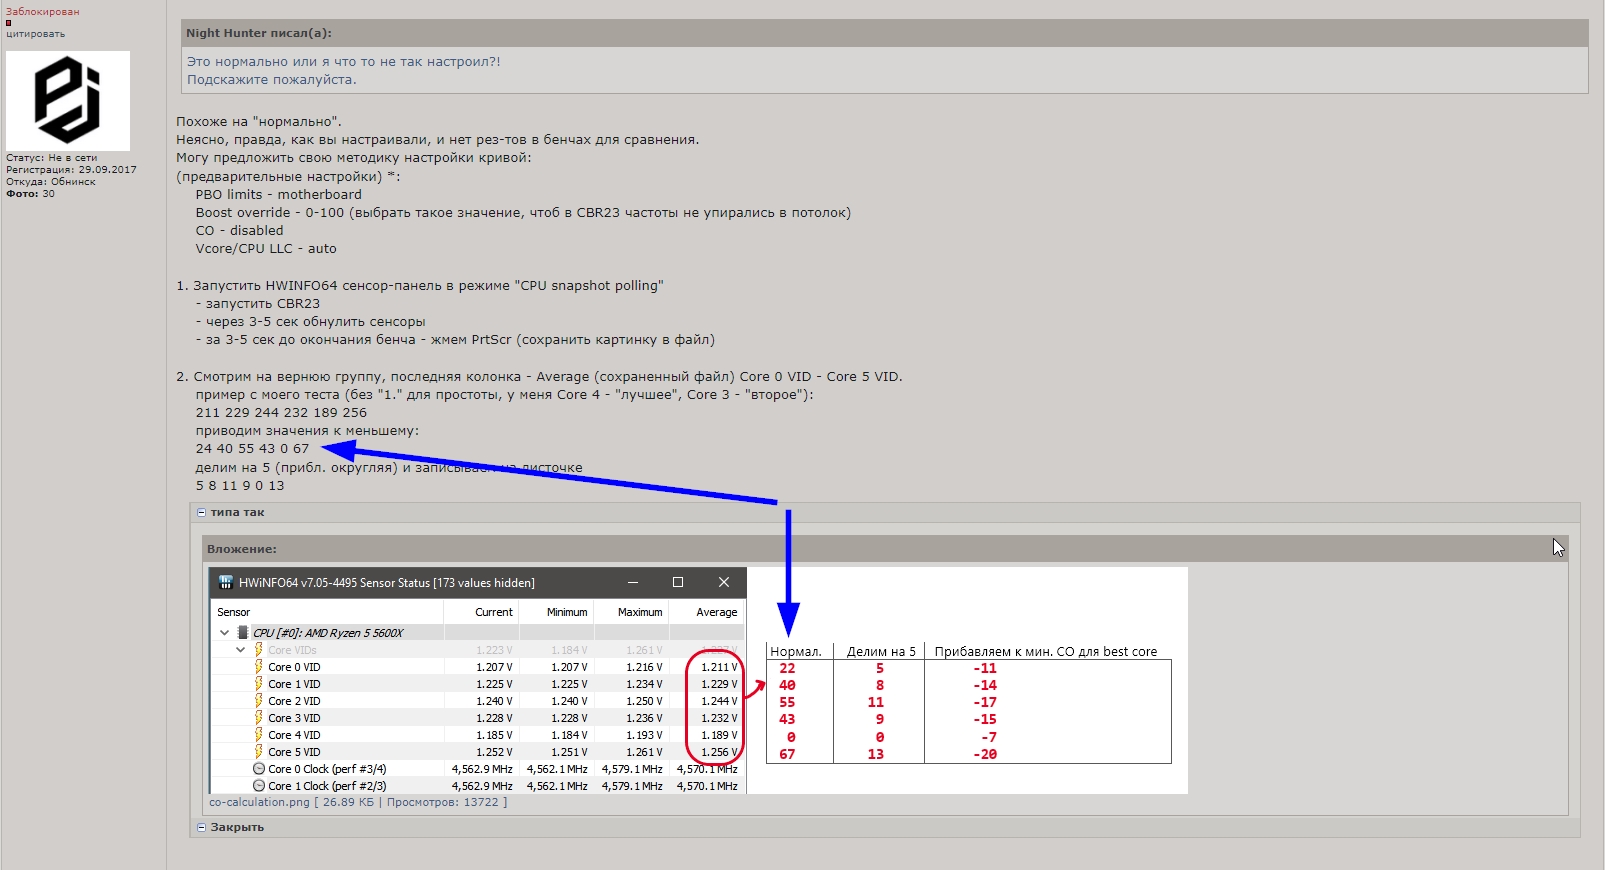Click the Core 5 VID average value 1.256 V
This screenshot has height=870, width=1605.
pyautogui.click(x=719, y=752)
